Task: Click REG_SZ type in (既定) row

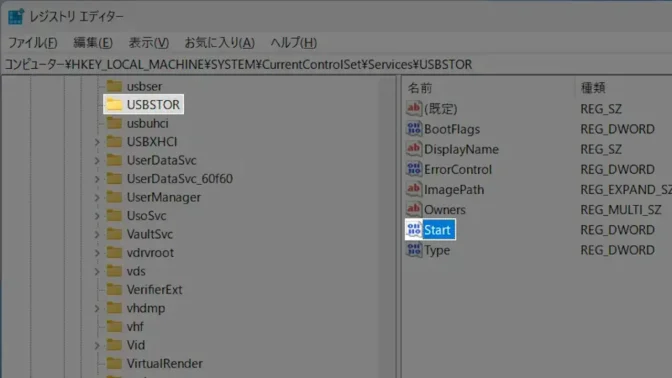Action: 601,109
